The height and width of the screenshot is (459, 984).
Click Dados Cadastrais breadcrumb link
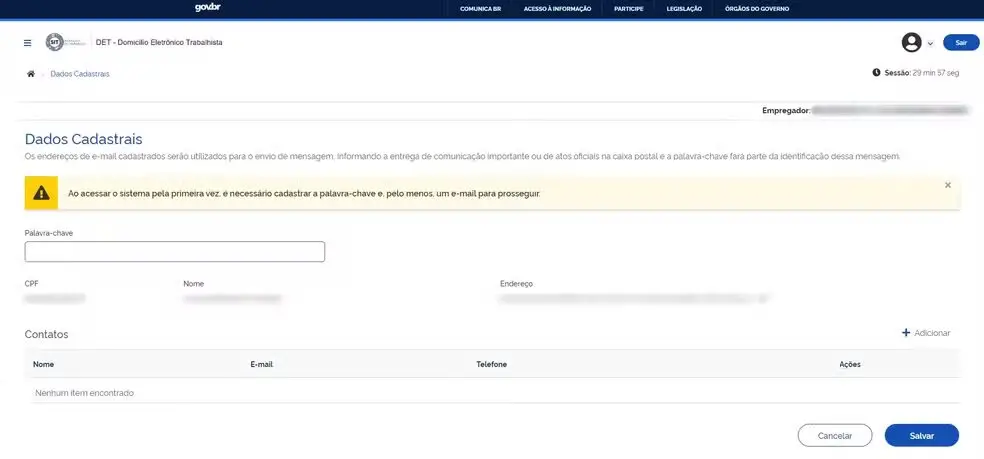[80, 74]
